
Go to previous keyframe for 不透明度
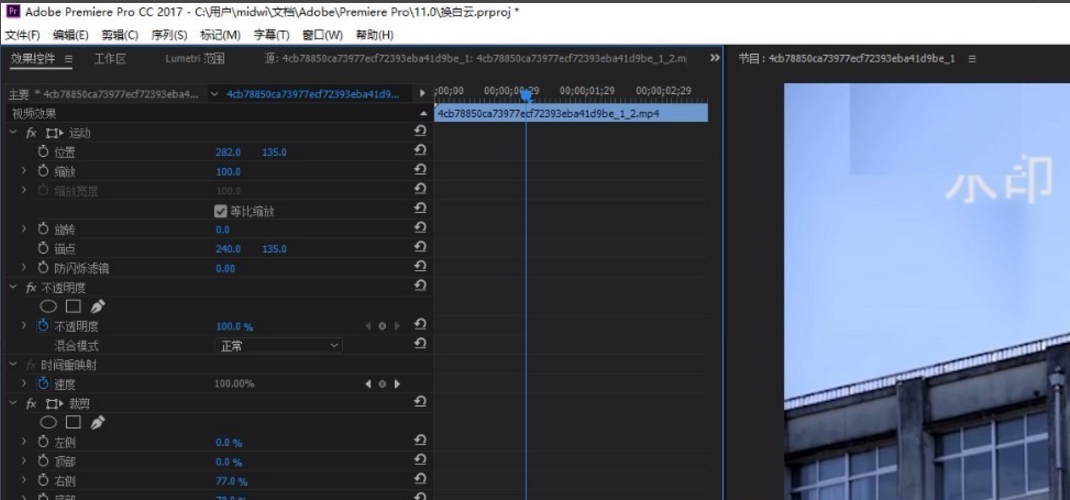pyautogui.click(x=368, y=327)
